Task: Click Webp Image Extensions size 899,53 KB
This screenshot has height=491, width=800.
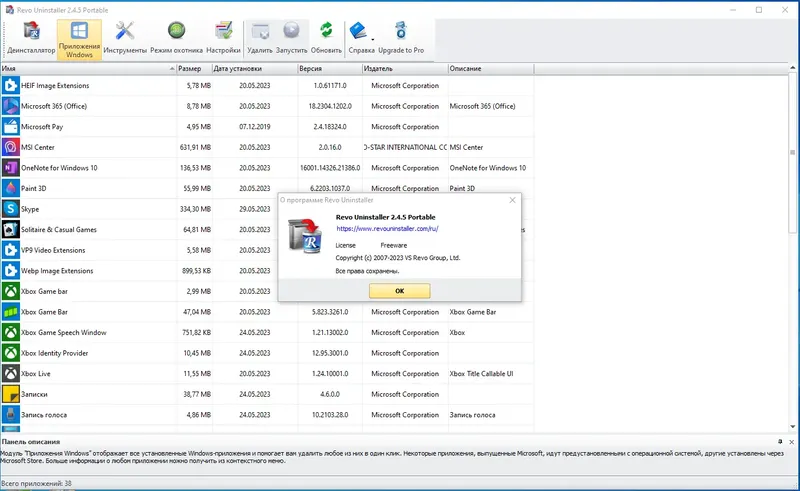Action: (196, 271)
